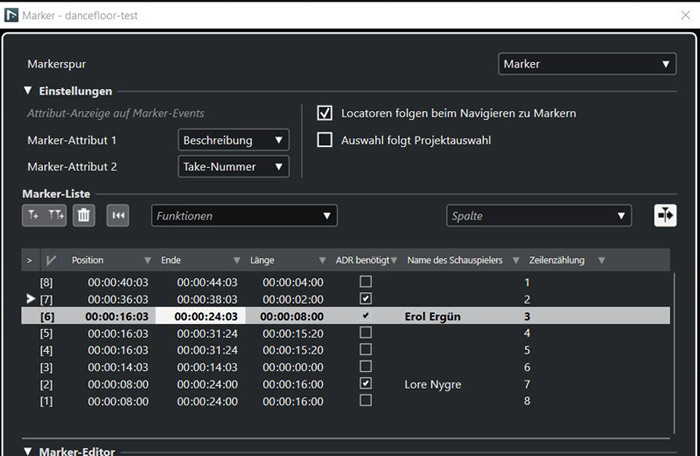
Task: Open the Spalte column menu
Action: (538, 215)
